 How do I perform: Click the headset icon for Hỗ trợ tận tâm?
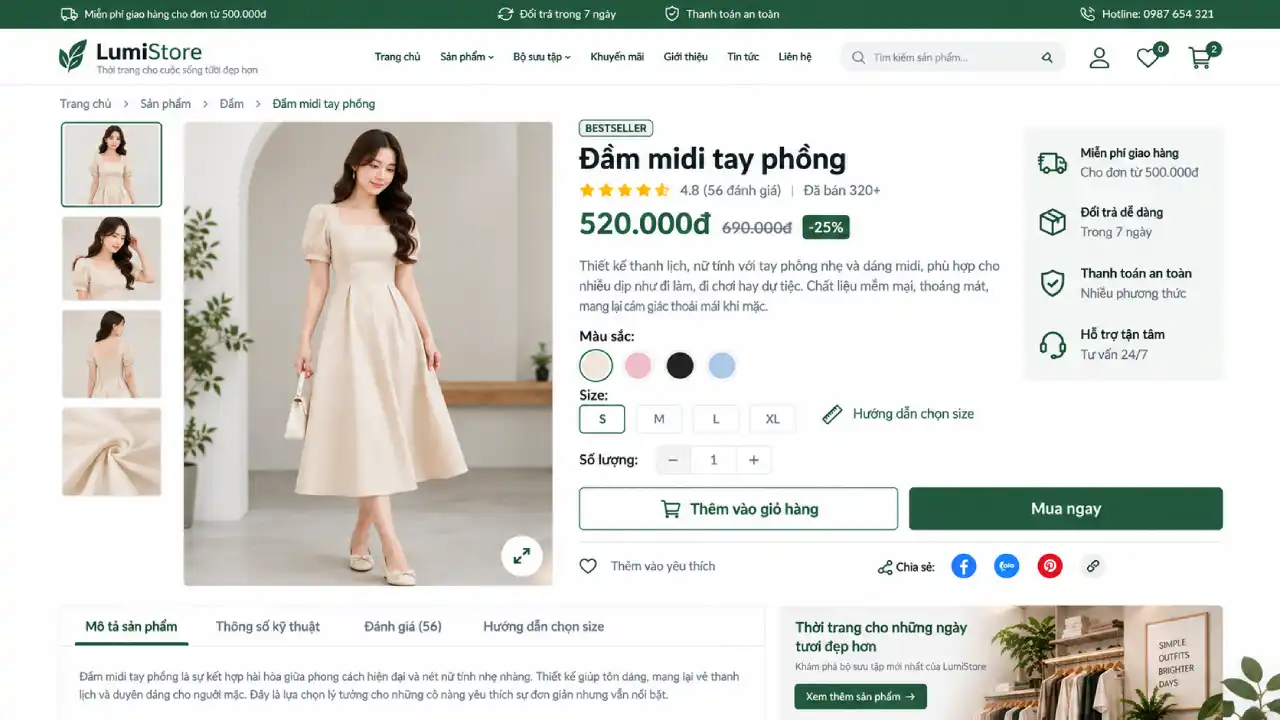(x=1052, y=345)
